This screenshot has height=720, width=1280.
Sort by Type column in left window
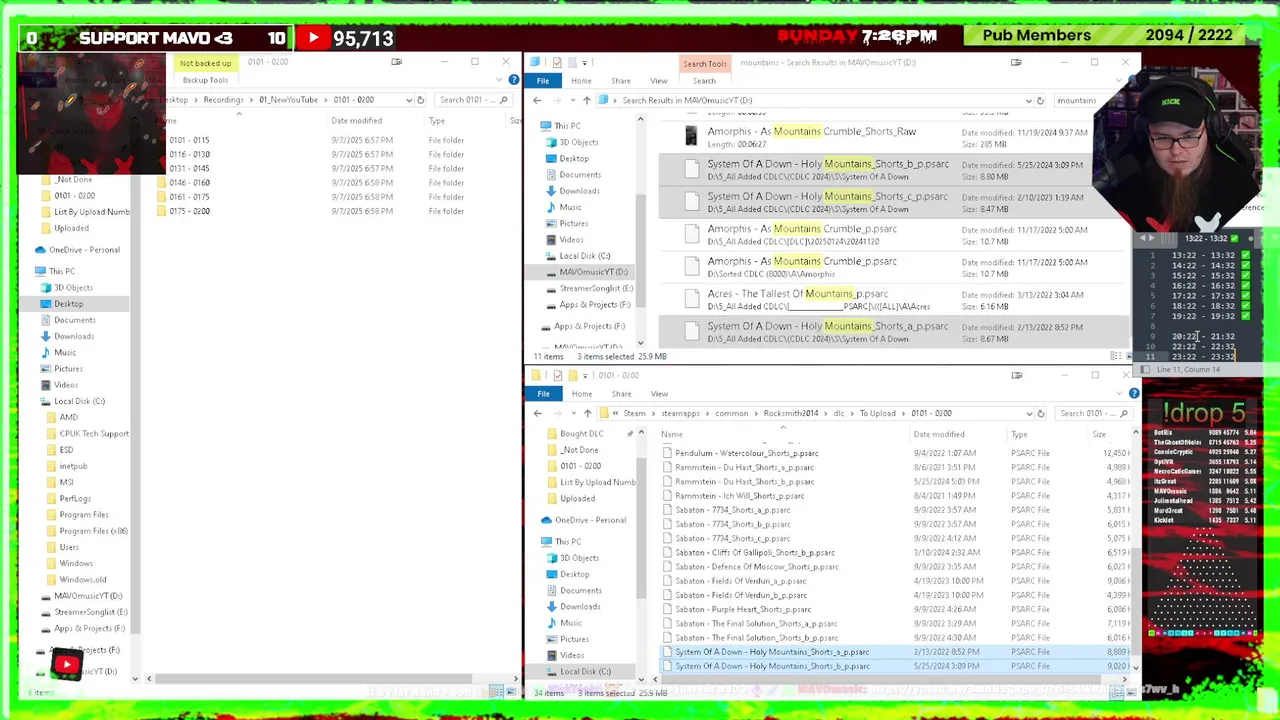pyautogui.click(x=437, y=121)
